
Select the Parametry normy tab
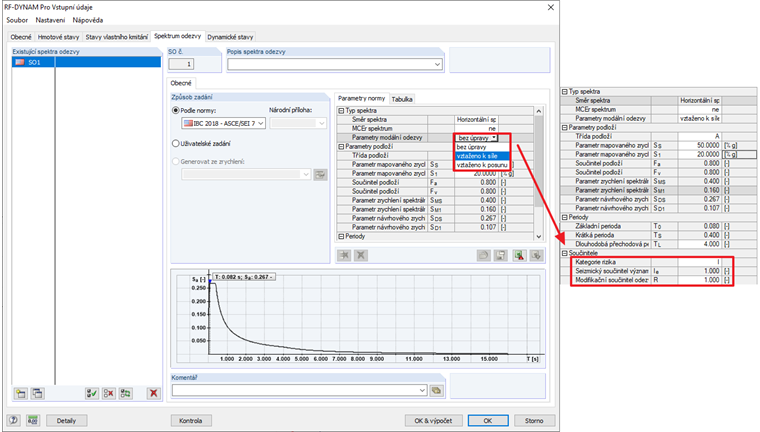pyautogui.click(x=362, y=98)
